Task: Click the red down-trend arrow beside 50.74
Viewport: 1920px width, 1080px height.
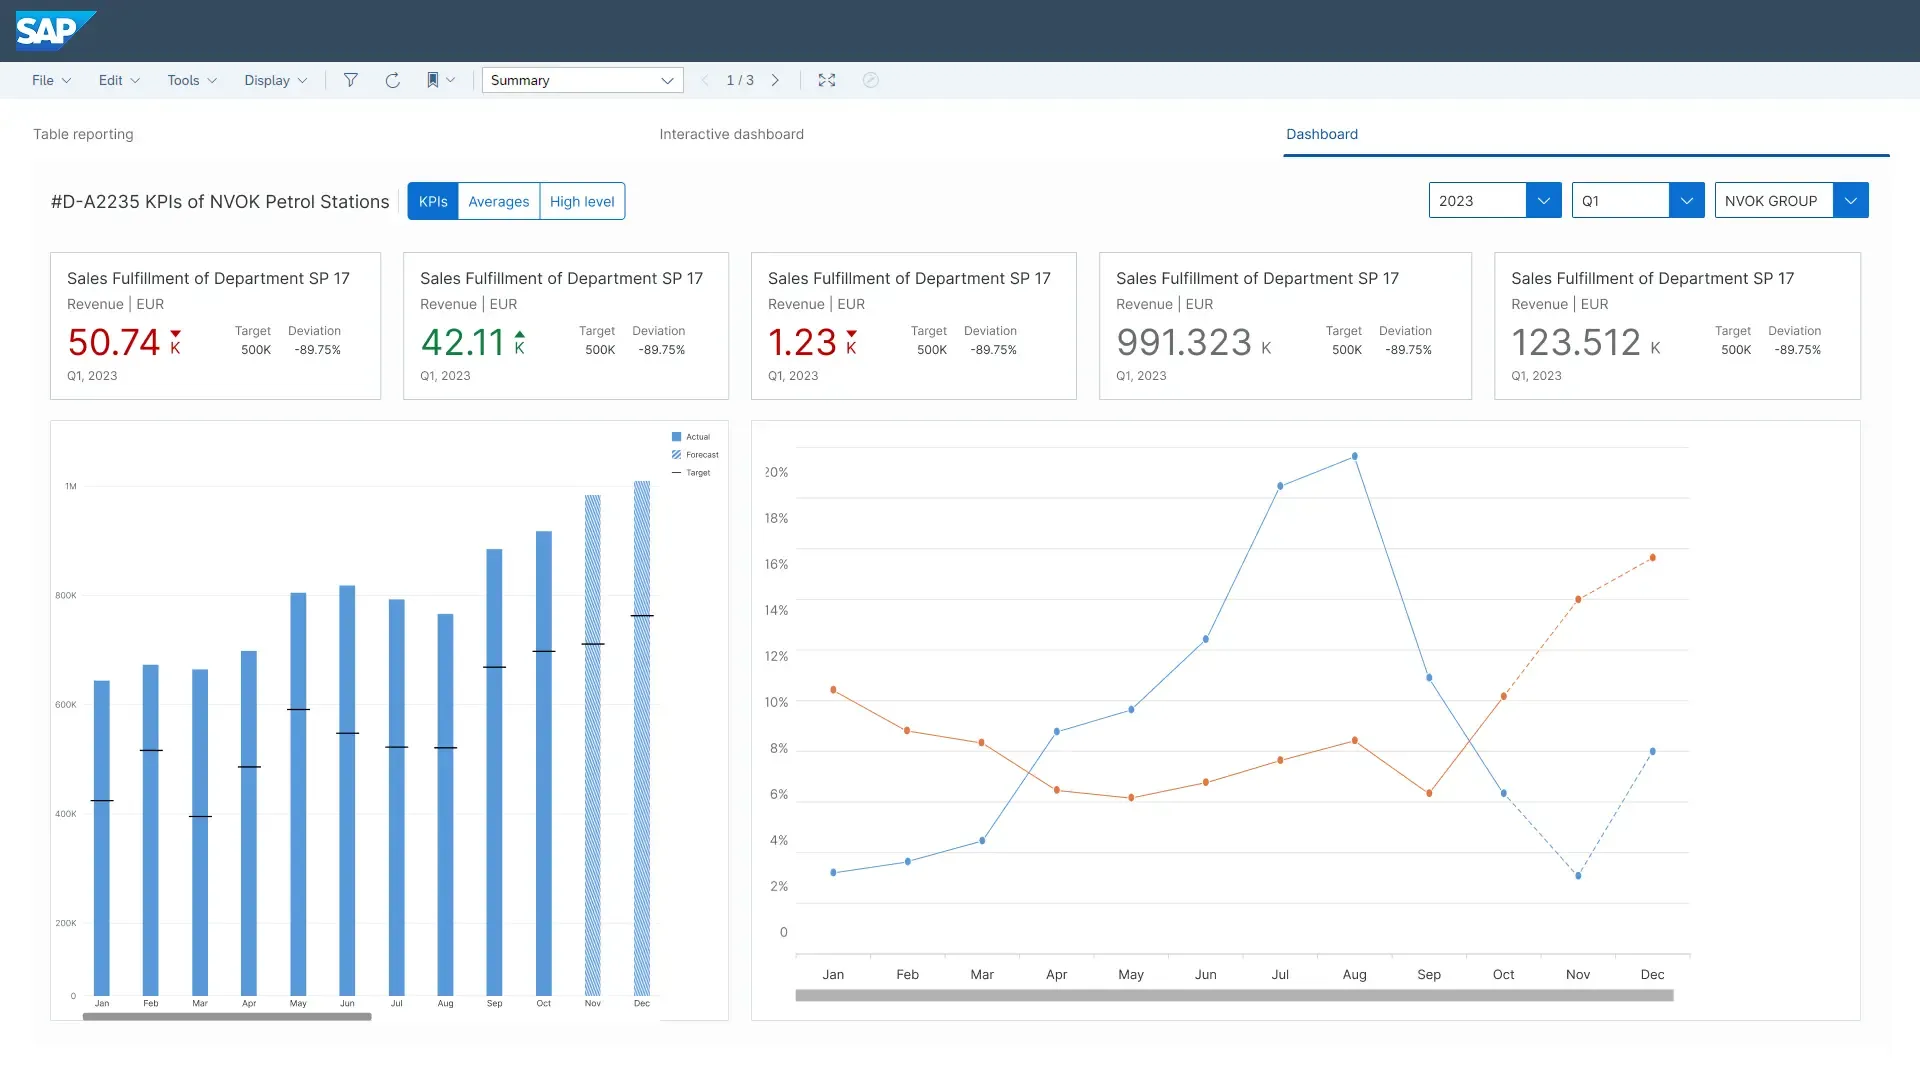Action: pyautogui.click(x=176, y=334)
